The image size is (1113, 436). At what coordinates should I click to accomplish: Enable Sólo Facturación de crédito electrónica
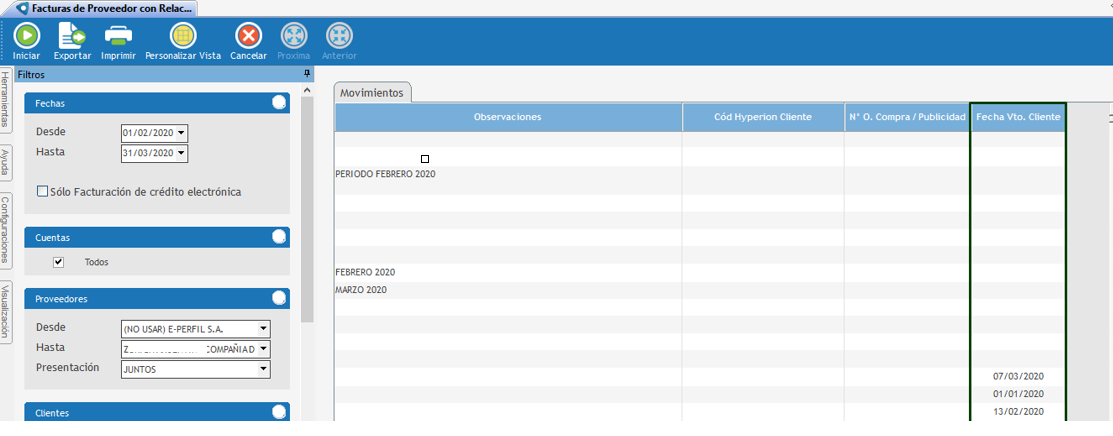coord(42,192)
